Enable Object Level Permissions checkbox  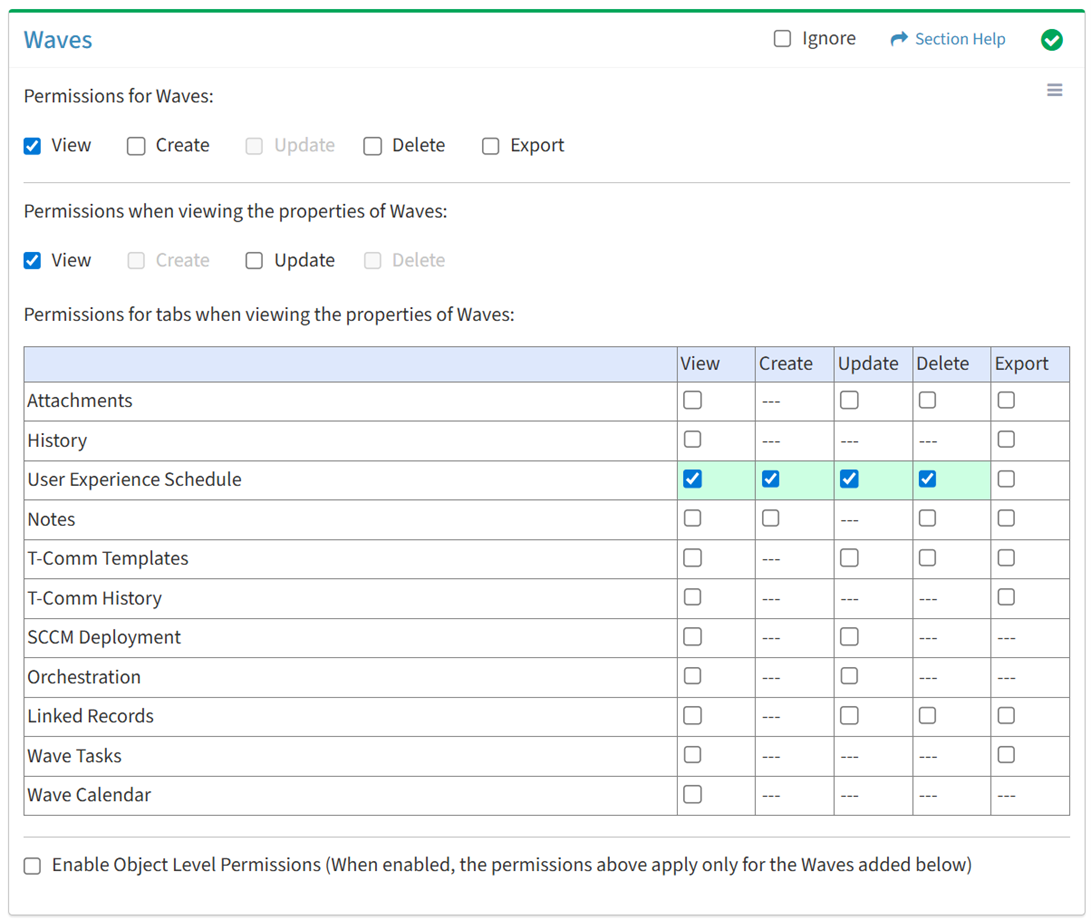pyautogui.click(x=33, y=866)
